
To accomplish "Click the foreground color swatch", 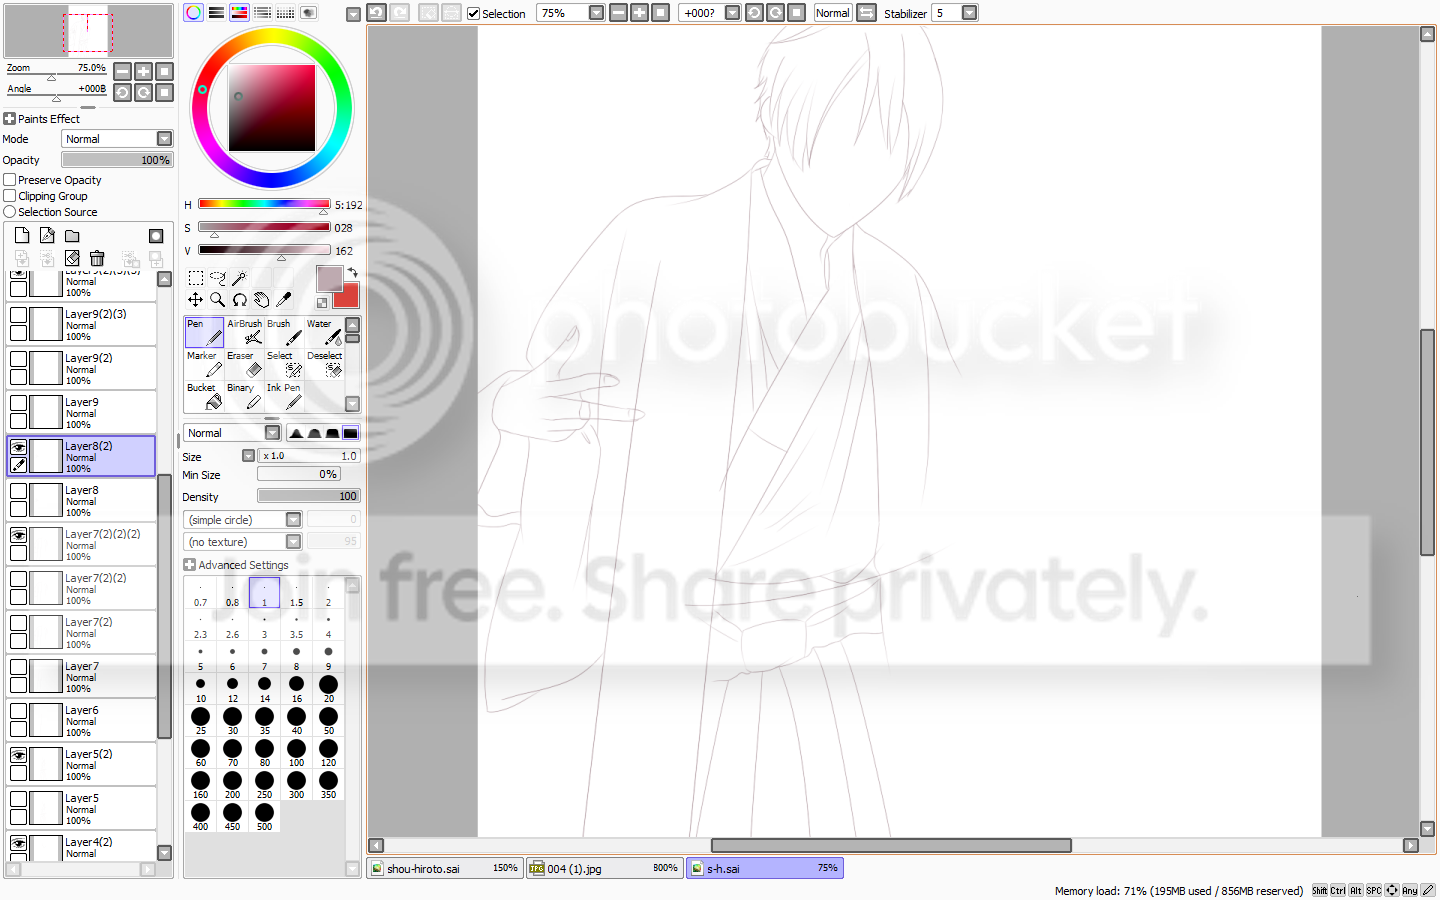I will point(329,278).
